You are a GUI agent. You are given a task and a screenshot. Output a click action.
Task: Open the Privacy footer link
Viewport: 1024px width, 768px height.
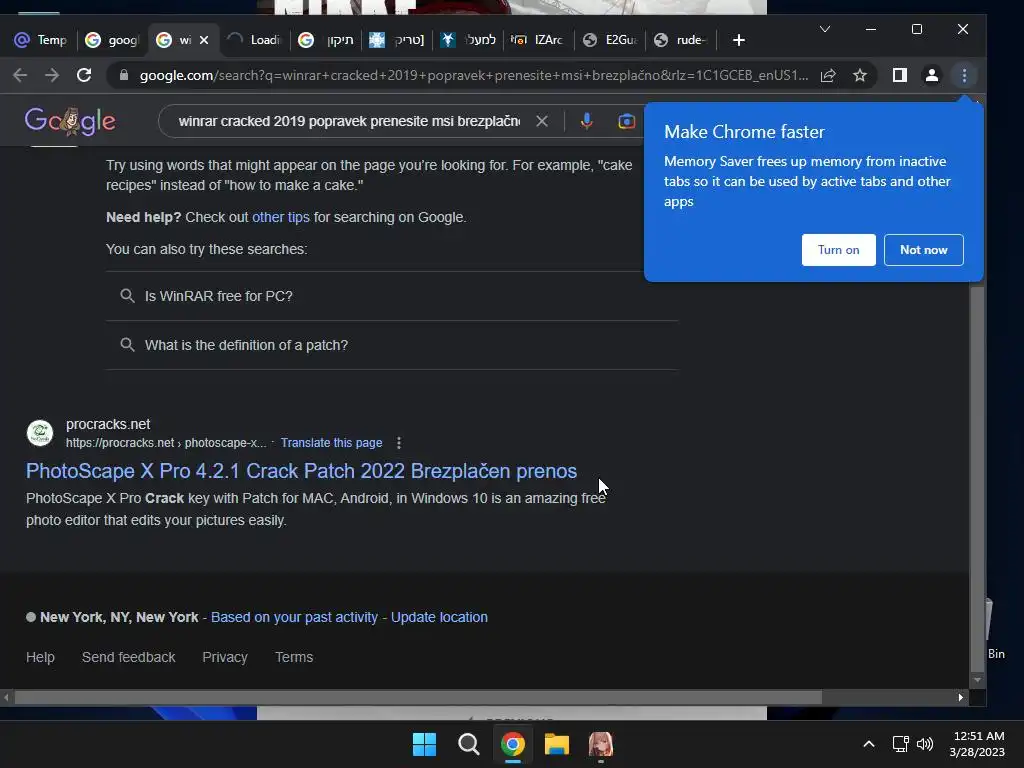225,657
